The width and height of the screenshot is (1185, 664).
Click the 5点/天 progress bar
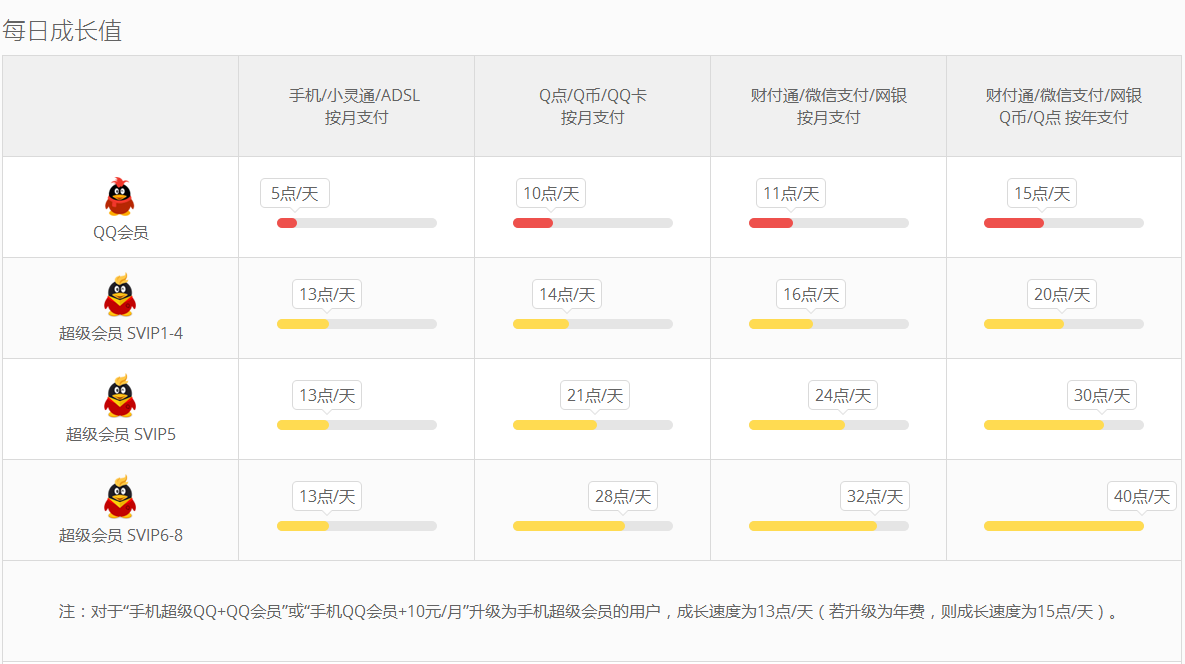pyautogui.click(x=356, y=223)
